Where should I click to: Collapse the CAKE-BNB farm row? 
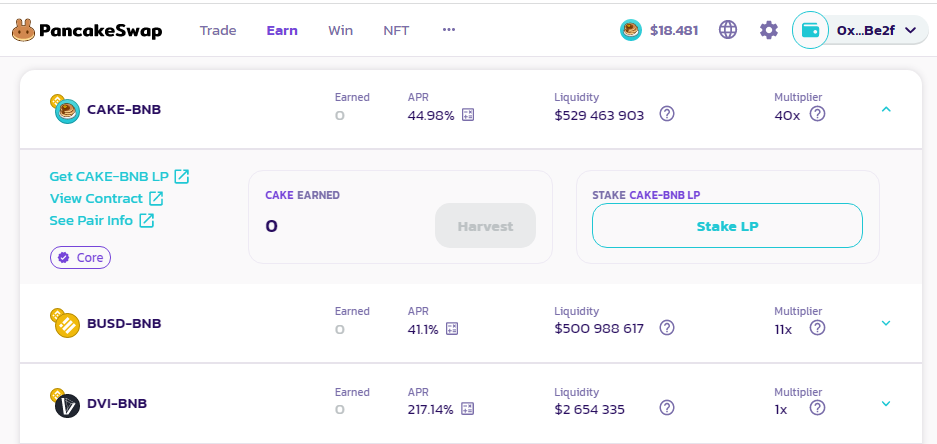[886, 109]
